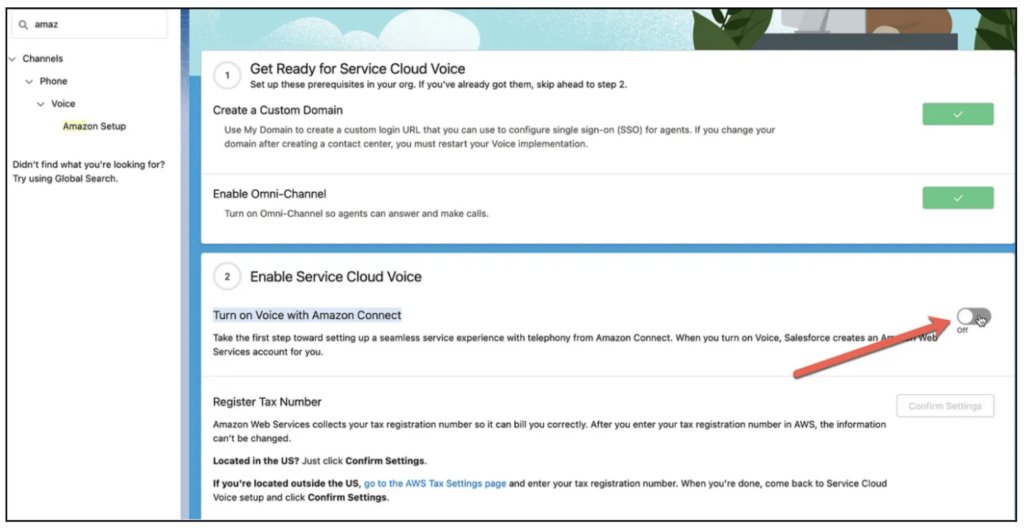Toggle on Voice with Amazon Connect
The image size is (1024, 529).
(x=973, y=317)
